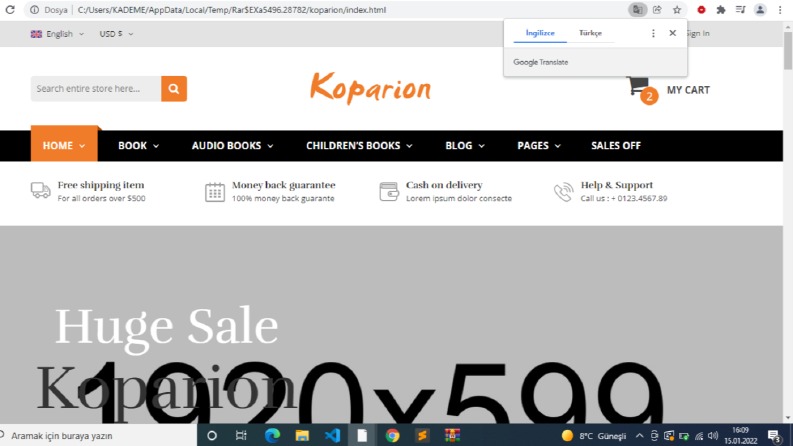793x446 pixels.
Task: Click the Money back guarantee heading
Action: click(x=284, y=185)
